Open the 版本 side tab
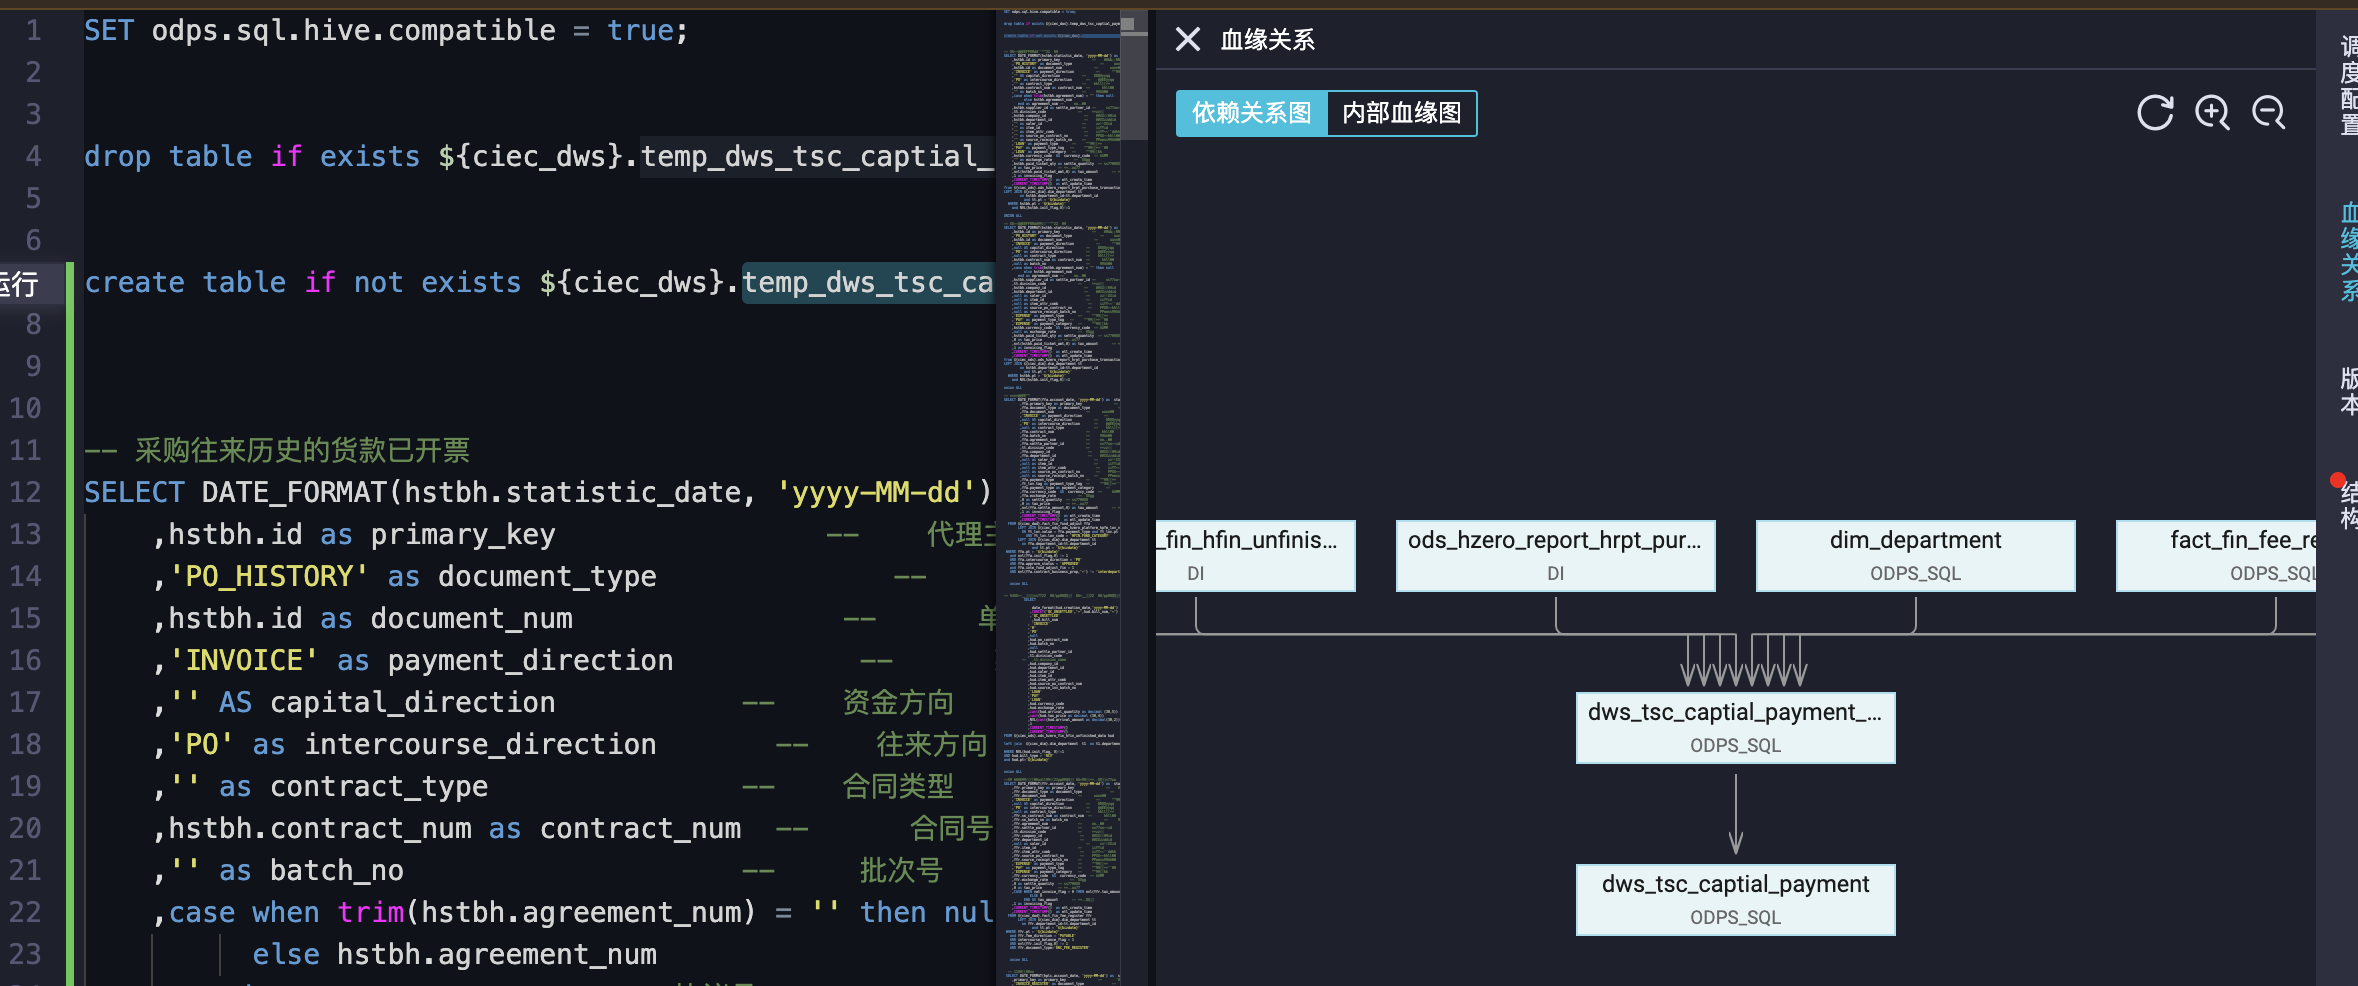The image size is (2358, 986). tap(2348, 391)
